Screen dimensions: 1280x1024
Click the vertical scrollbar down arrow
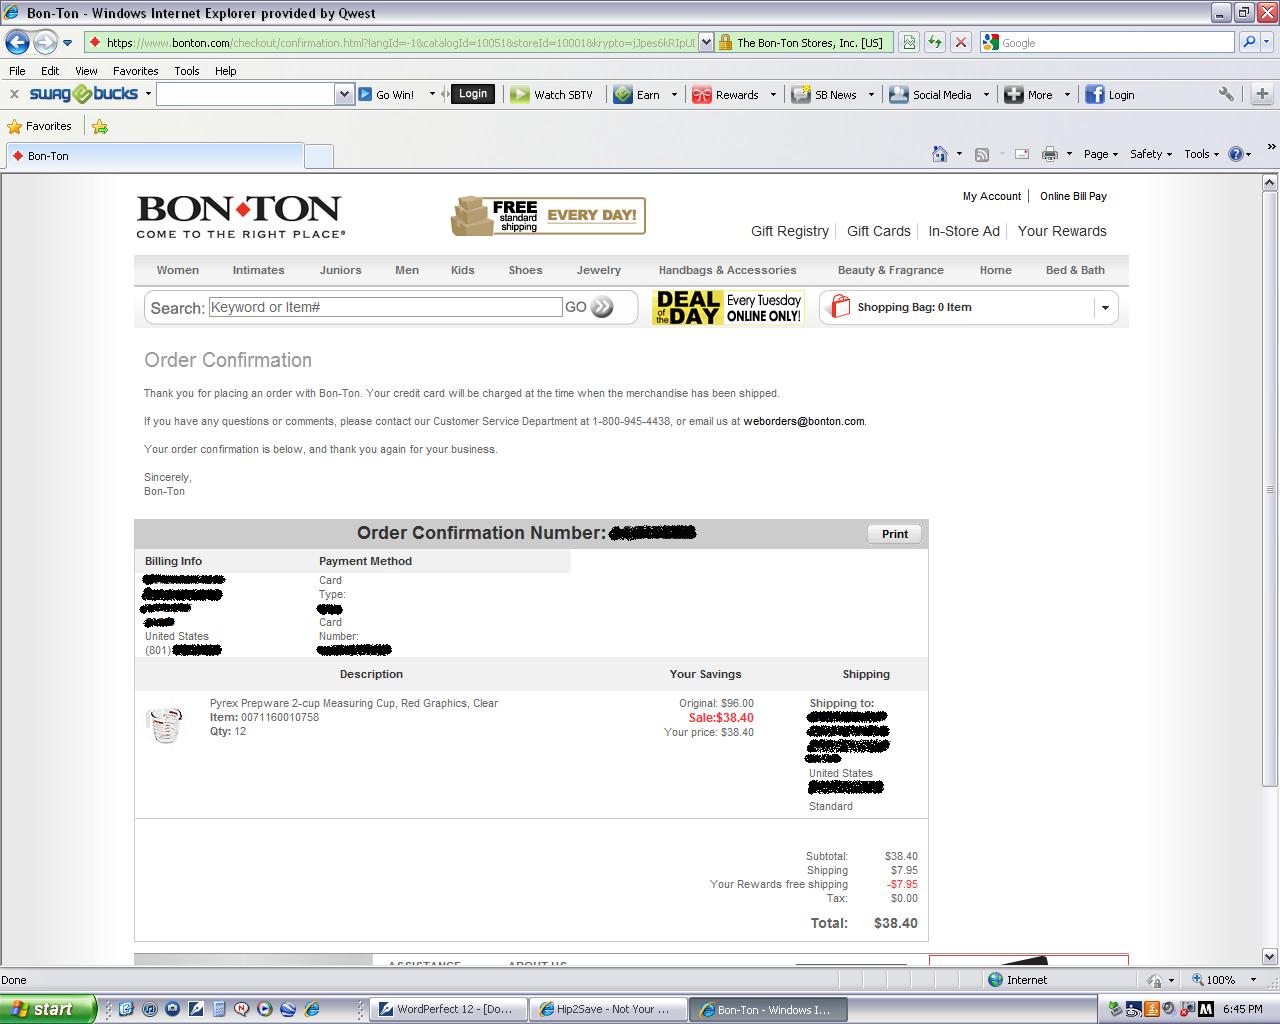pyautogui.click(x=1270, y=956)
